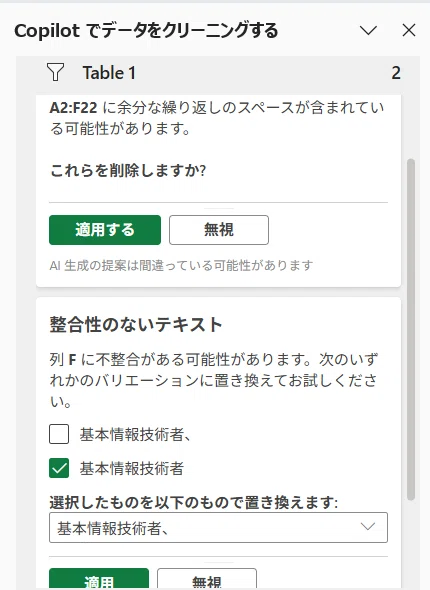Image resolution: width=430 pixels, height=590 pixels.
Task: Close the Copilot data cleaning pane
Action: coord(409,30)
